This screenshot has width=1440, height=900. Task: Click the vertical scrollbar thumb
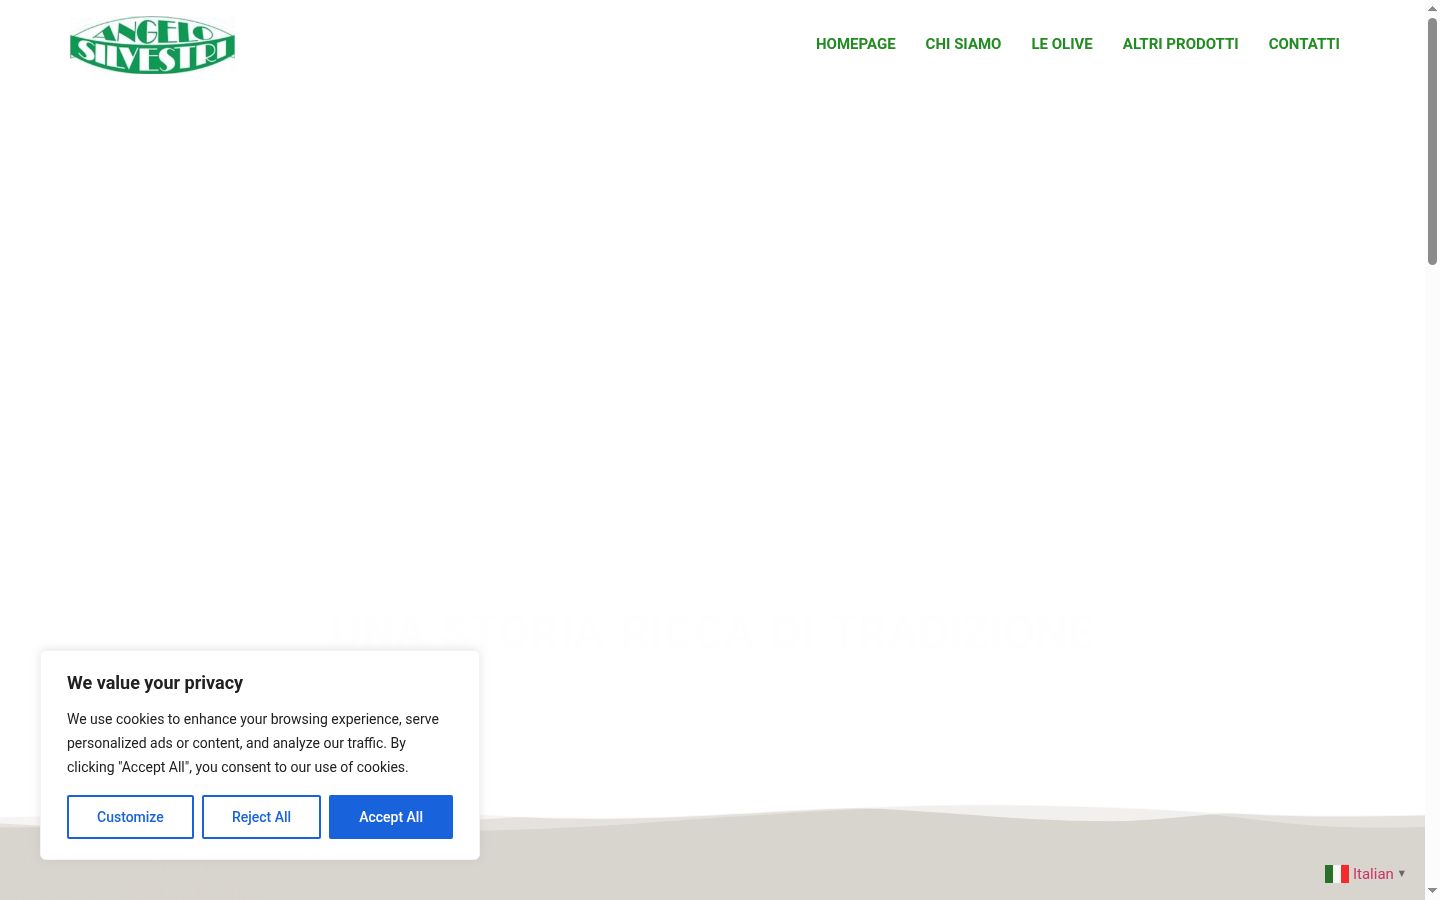1432,141
